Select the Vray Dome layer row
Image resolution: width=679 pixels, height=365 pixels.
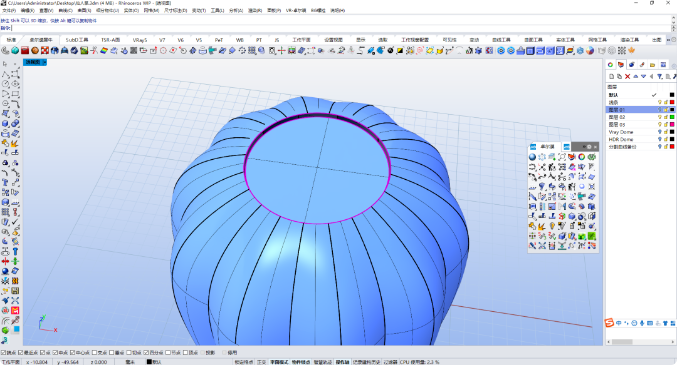[x=640, y=132]
